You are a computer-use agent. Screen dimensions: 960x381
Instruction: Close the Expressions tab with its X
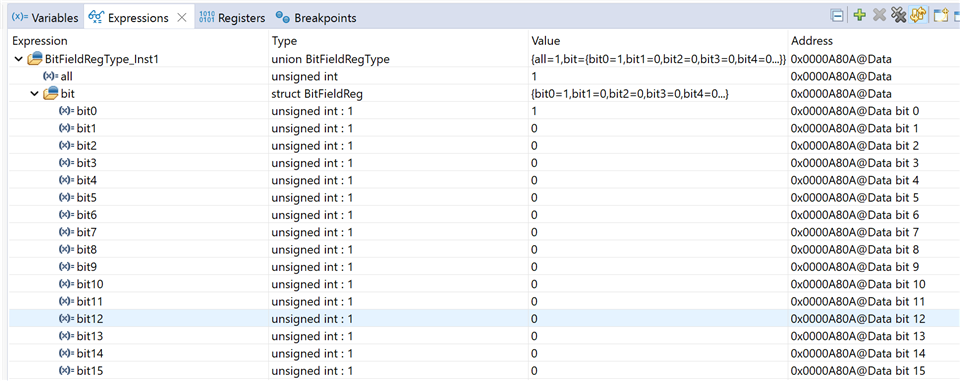point(182,18)
